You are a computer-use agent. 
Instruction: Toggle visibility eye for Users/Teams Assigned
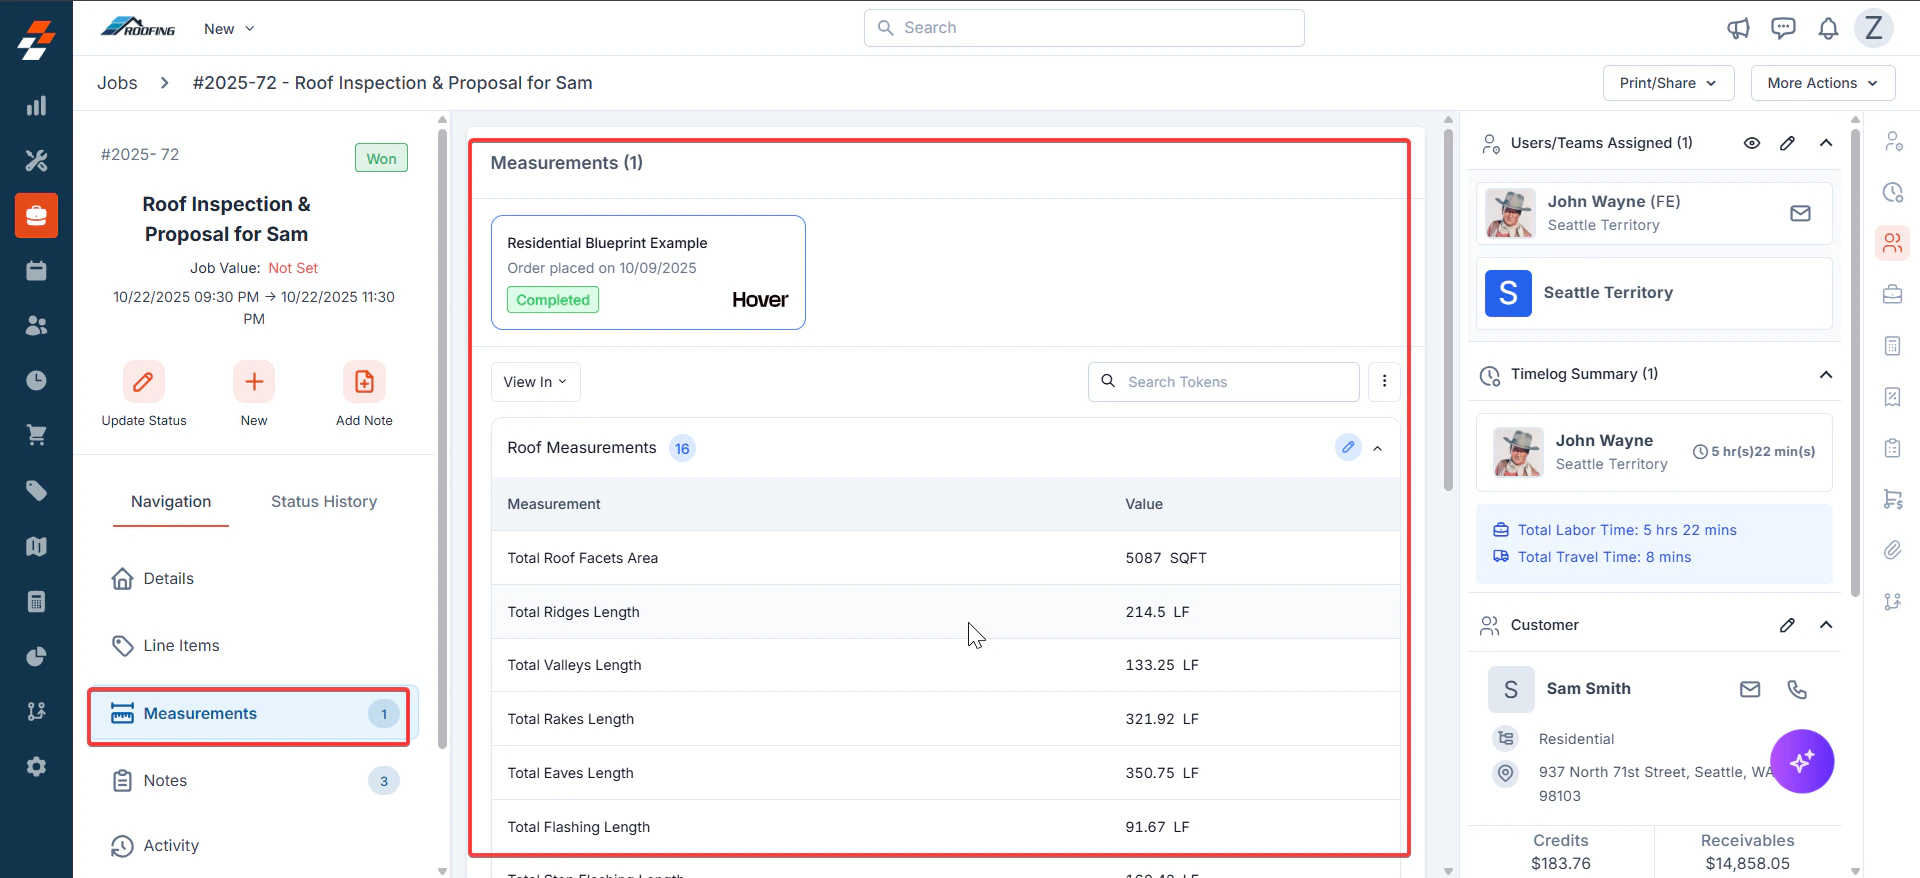tap(1752, 143)
